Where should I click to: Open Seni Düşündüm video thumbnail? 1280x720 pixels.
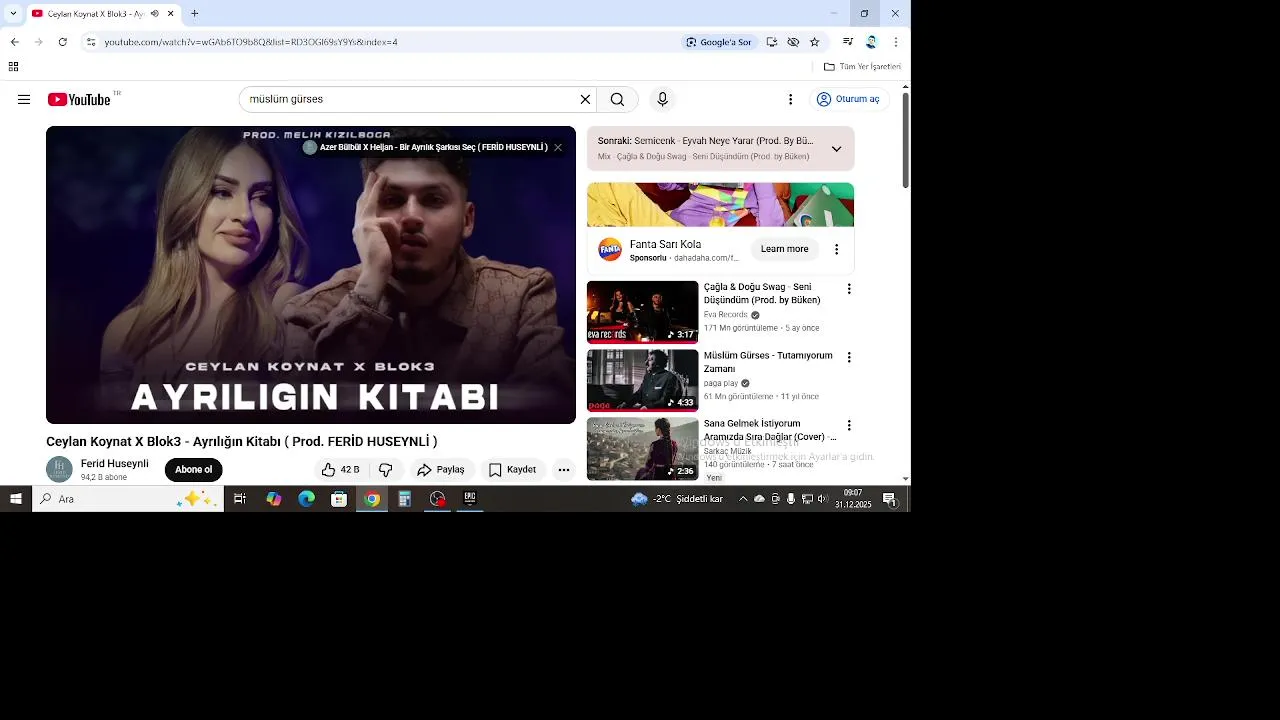642,312
